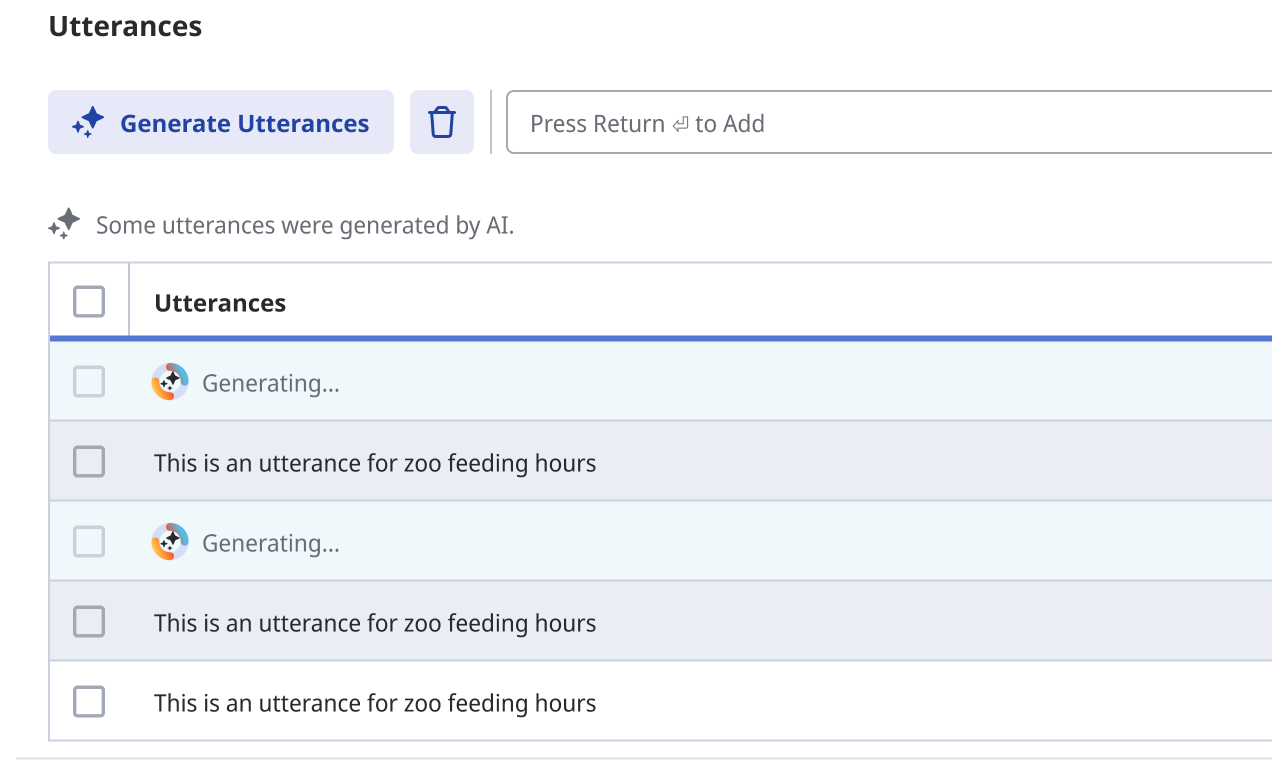This screenshot has height=762, width=1272.
Task: Click the AI sparkle icon beside the notice
Action: [65, 225]
